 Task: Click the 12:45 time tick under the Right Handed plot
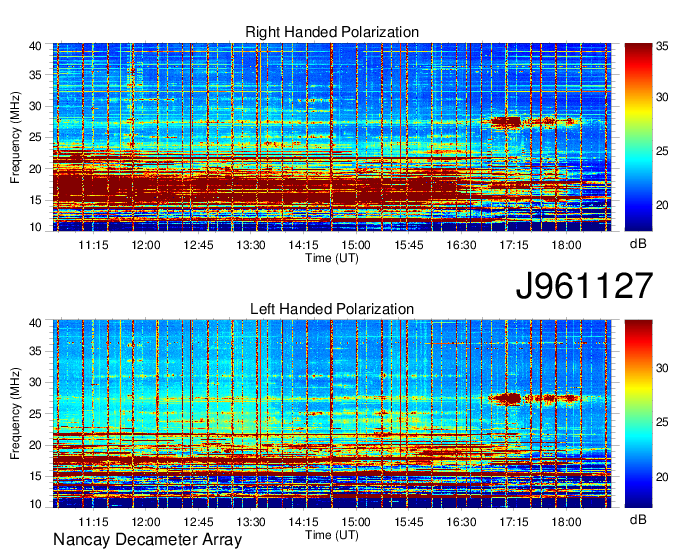[198, 245]
